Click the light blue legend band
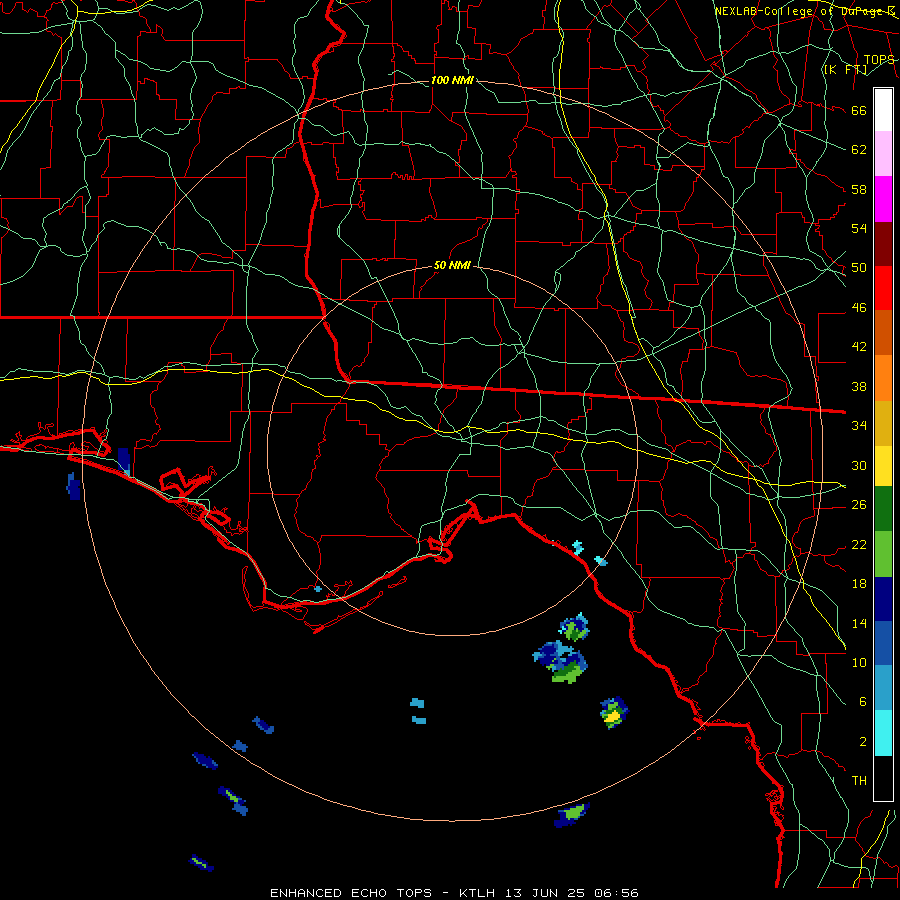Image resolution: width=900 pixels, height=900 pixels. [x=883, y=688]
